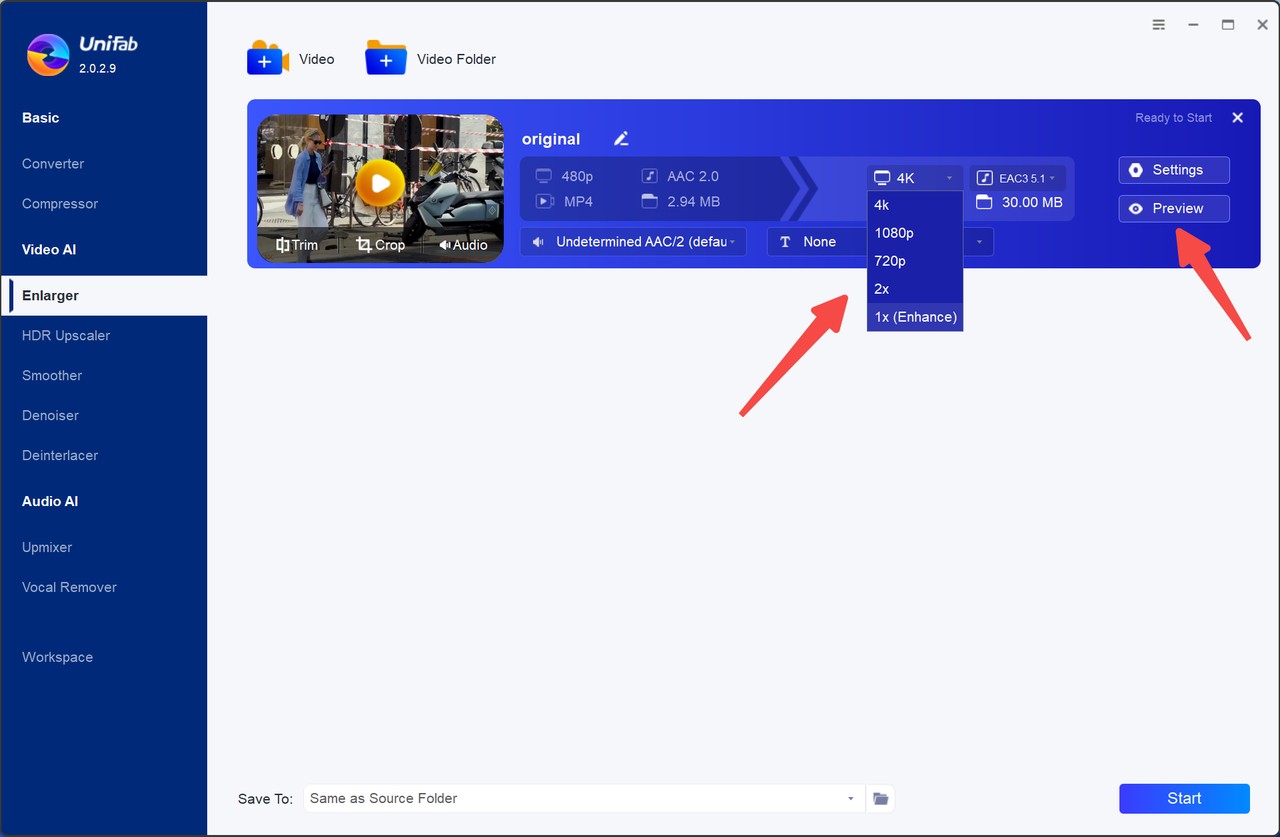Choose 1x (Enhance) option
1280x837 pixels.
(x=915, y=317)
